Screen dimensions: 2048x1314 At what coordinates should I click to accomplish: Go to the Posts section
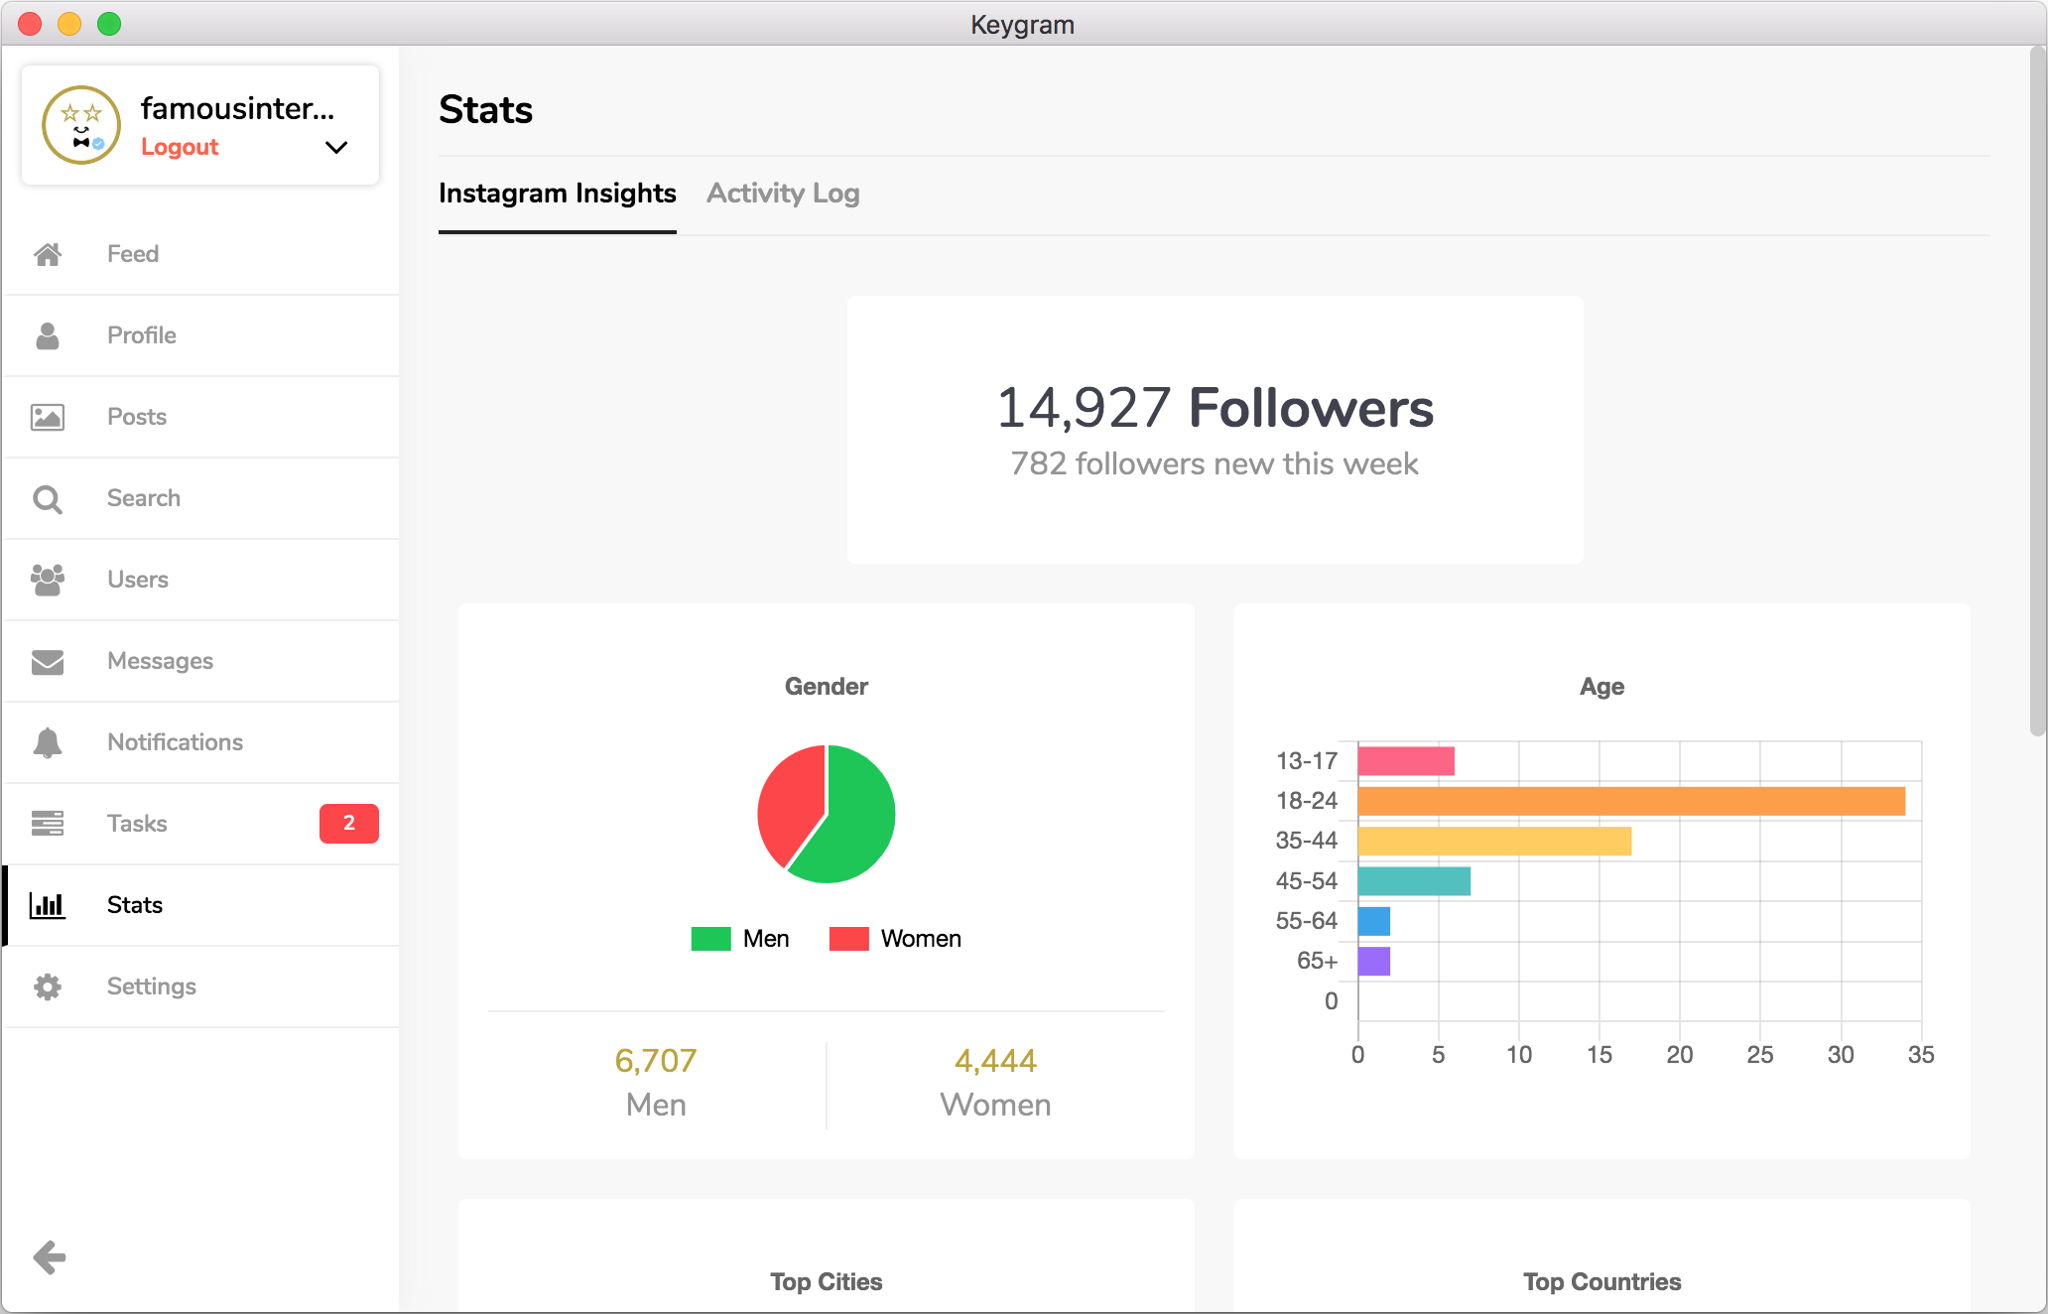201,417
